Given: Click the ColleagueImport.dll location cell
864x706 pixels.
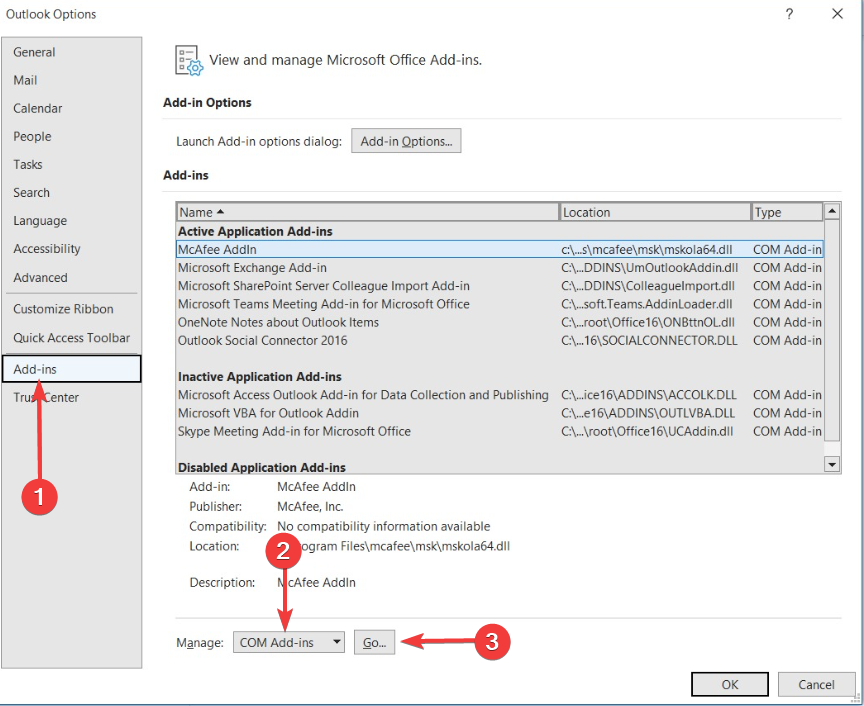Looking at the screenshot, I should click(x=648, y=286).
